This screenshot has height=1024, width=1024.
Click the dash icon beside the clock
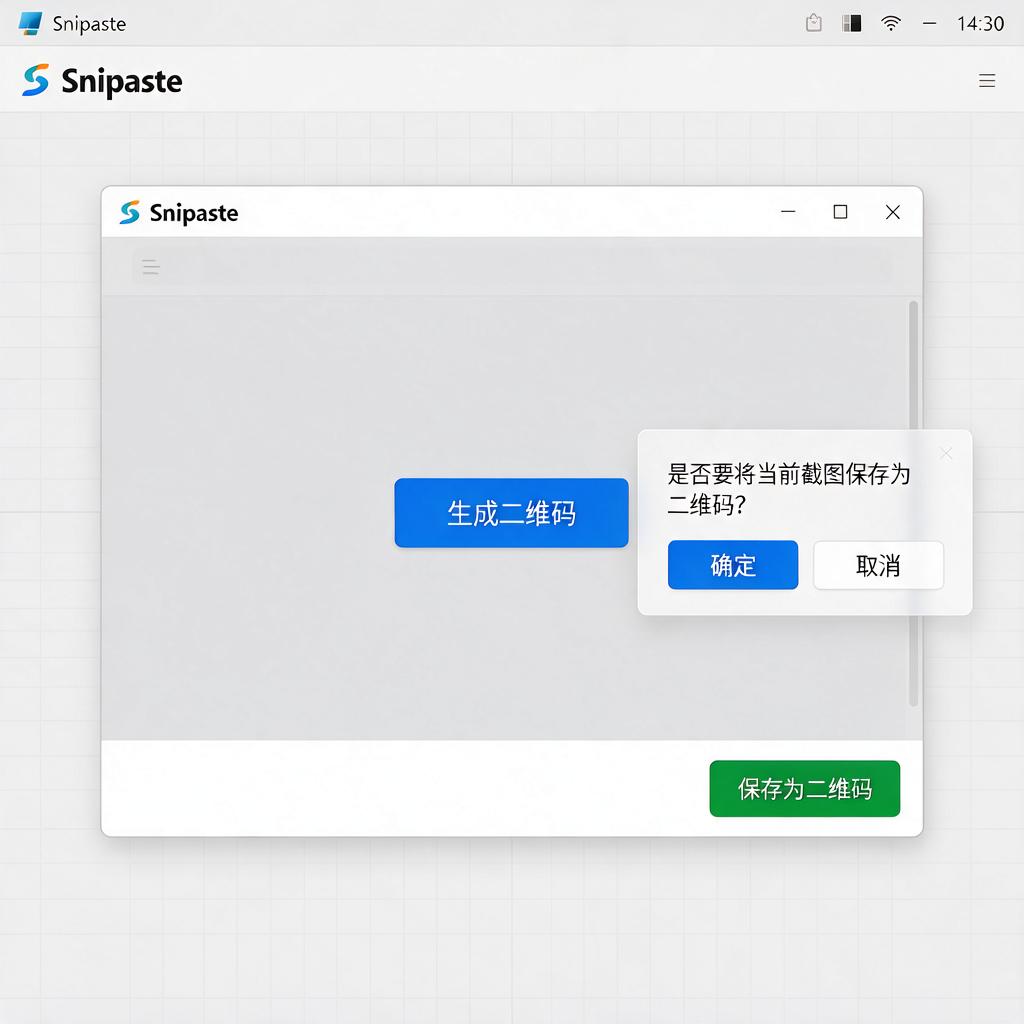pos(929,24)
